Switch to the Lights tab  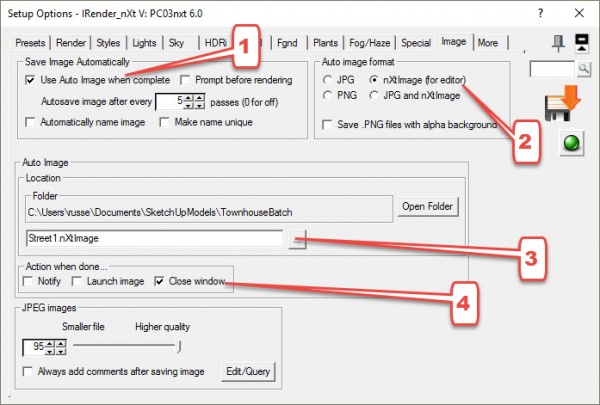[144, 43]
